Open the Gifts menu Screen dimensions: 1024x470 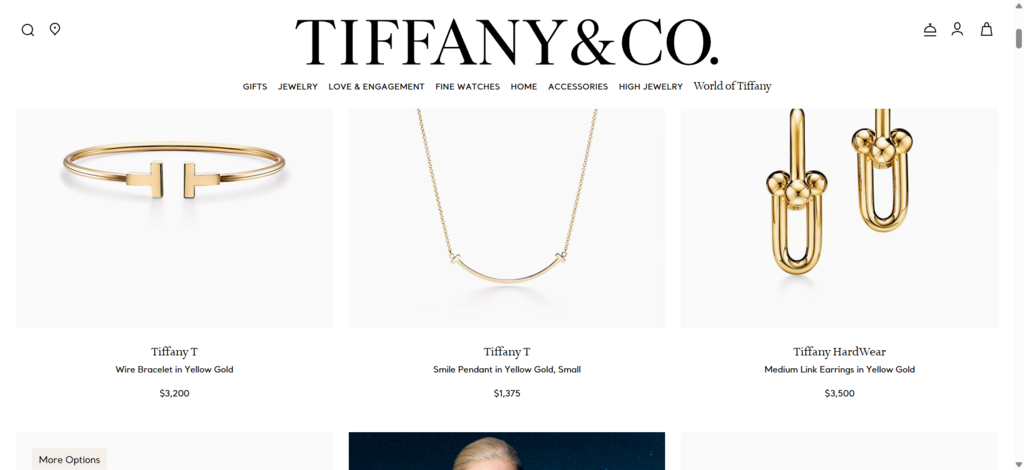coord(255,86)
